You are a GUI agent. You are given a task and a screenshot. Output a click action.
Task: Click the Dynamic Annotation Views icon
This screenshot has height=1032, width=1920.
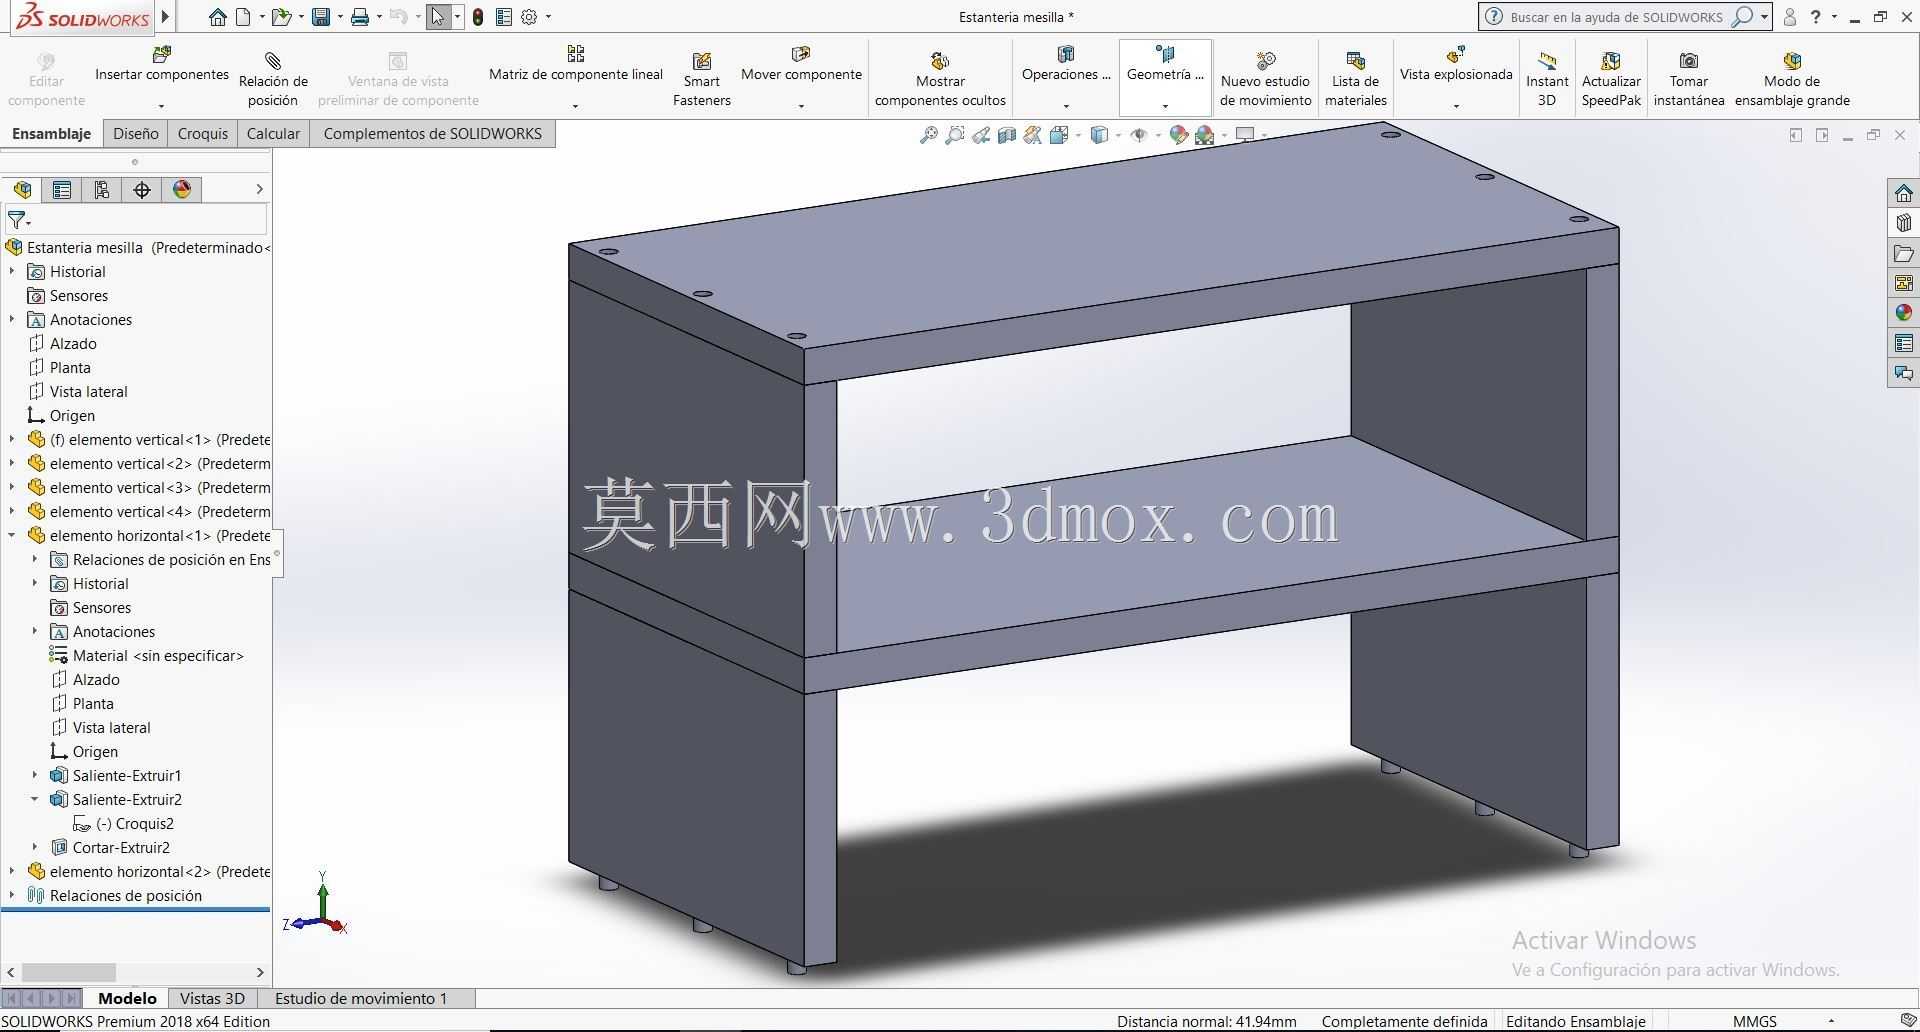point(1033,135)
